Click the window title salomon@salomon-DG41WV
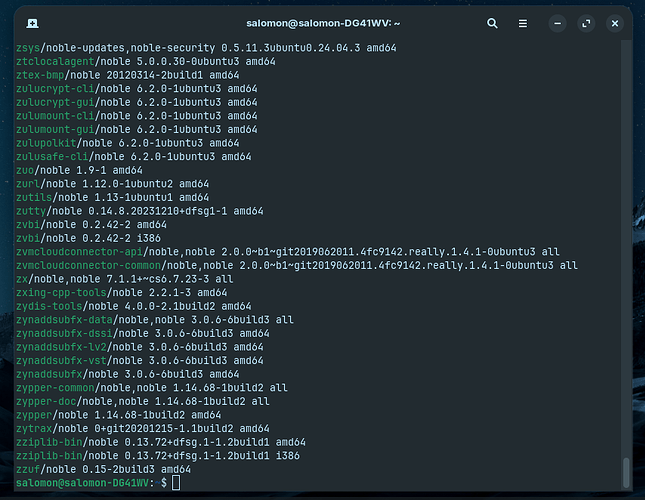 point(321,23)
